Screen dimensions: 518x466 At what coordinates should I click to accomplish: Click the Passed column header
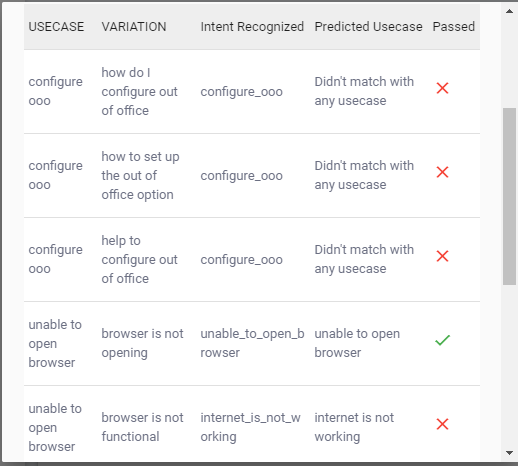coord(454,27)
